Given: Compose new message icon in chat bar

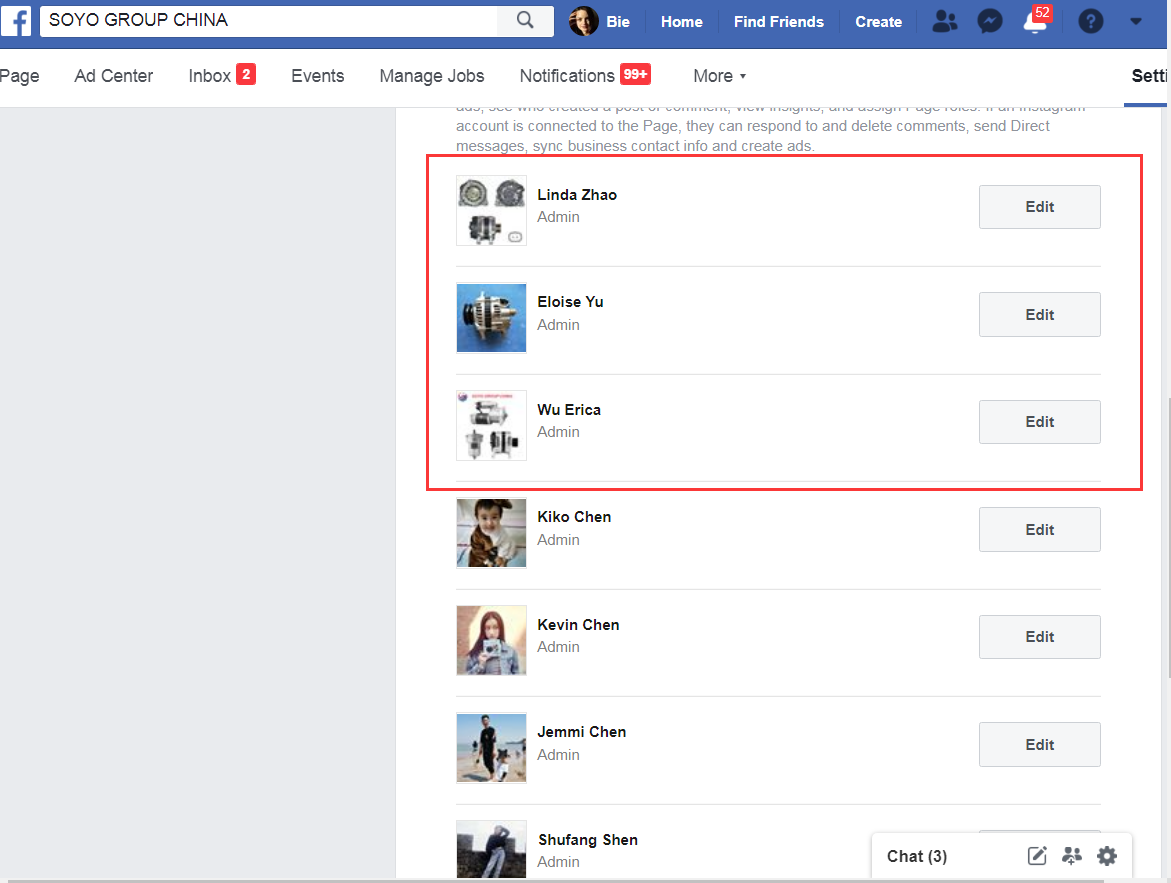Looking at the screenshot, I should tap(1037, 855).
